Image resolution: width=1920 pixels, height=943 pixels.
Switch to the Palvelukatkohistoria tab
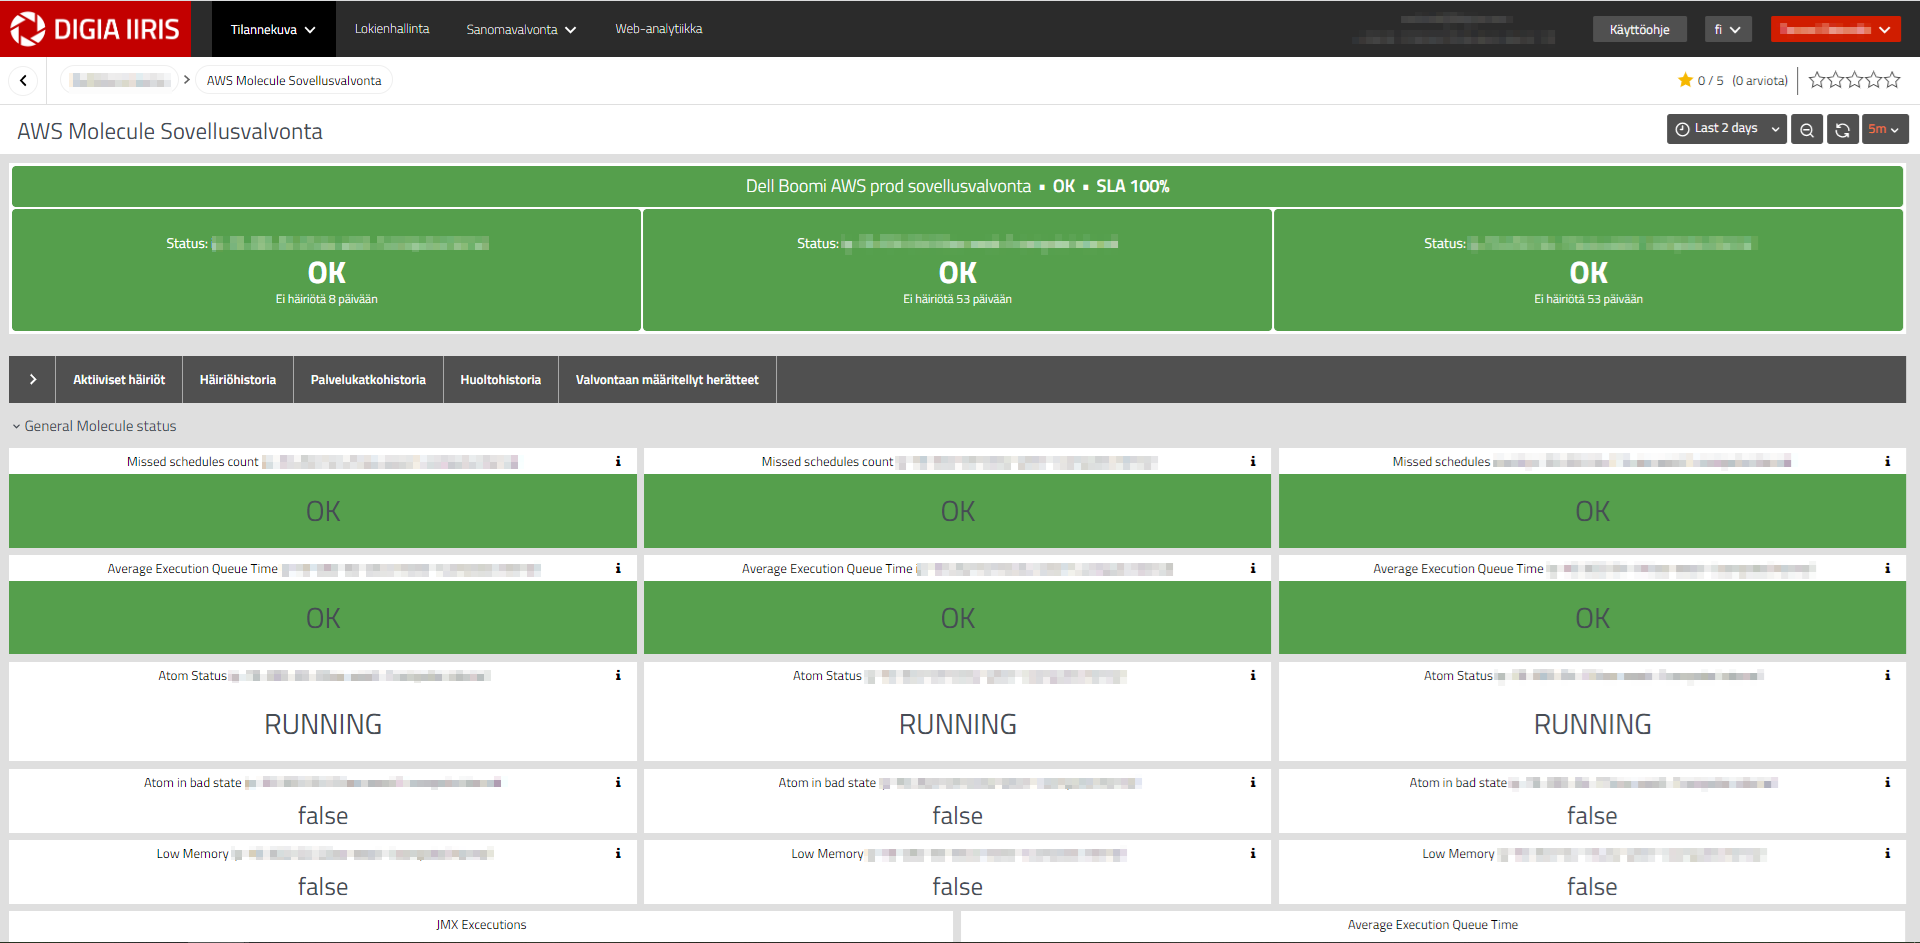[368, 379]
